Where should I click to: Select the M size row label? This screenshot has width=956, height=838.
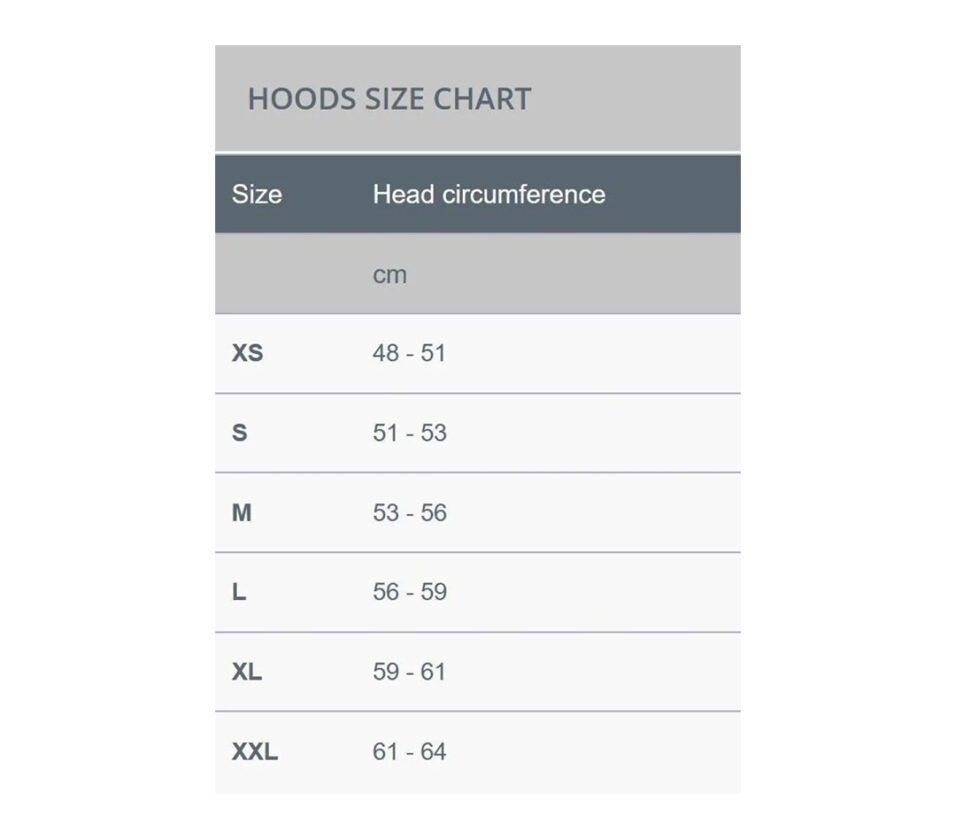pyautogui.click(x=241, y=513)
